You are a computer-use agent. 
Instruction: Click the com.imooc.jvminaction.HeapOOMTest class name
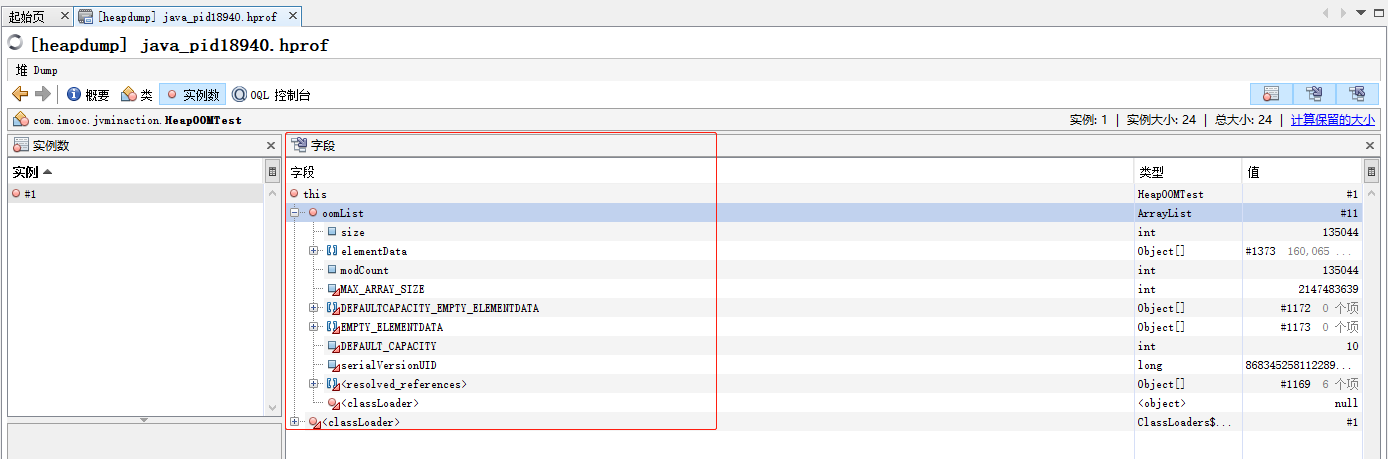pos(137,120)
